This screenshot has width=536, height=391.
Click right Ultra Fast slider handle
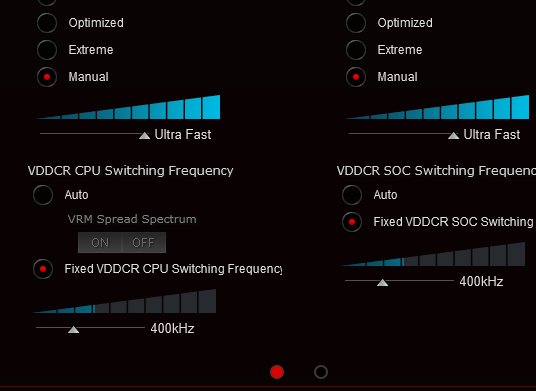click(454, 135)
